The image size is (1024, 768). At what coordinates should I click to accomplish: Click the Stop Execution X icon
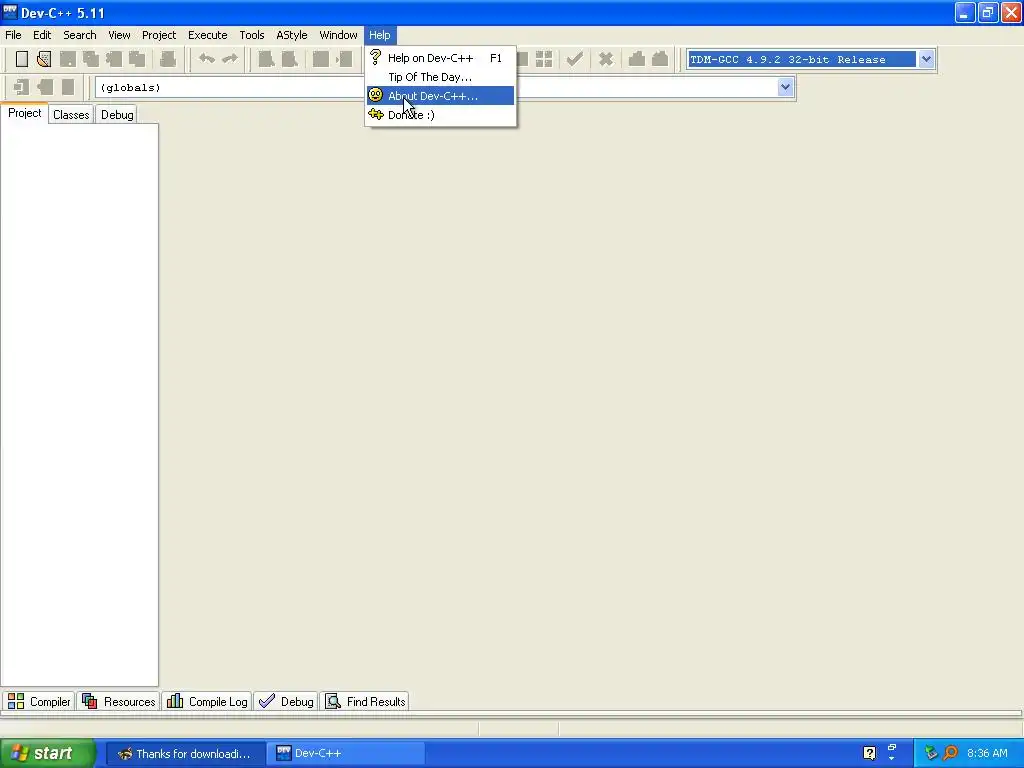(606, 59)
